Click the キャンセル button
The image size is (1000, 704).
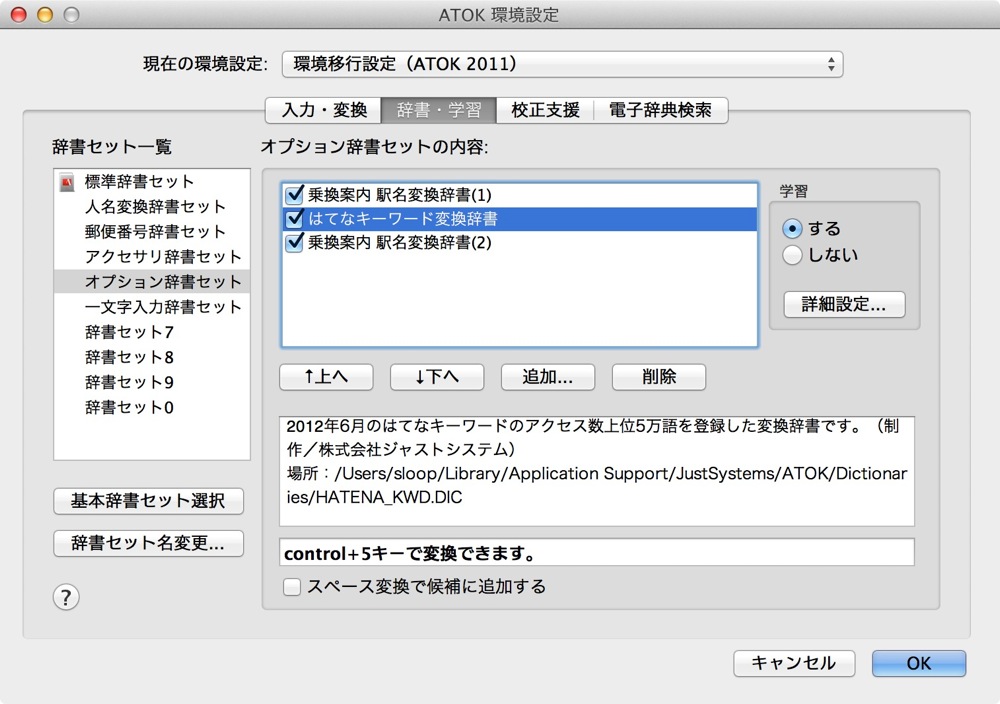794,663
